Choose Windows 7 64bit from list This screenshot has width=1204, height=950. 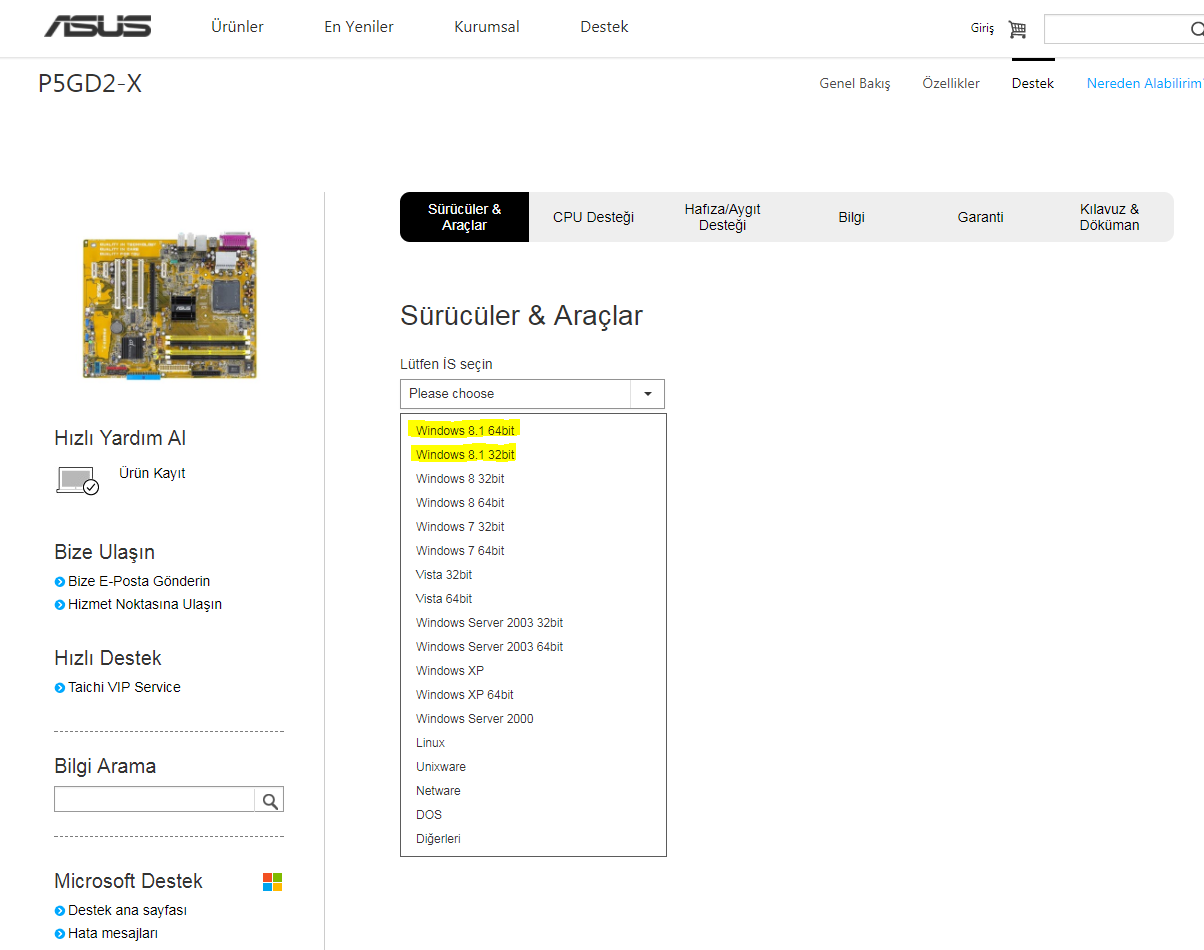click(x=460, y=551)
